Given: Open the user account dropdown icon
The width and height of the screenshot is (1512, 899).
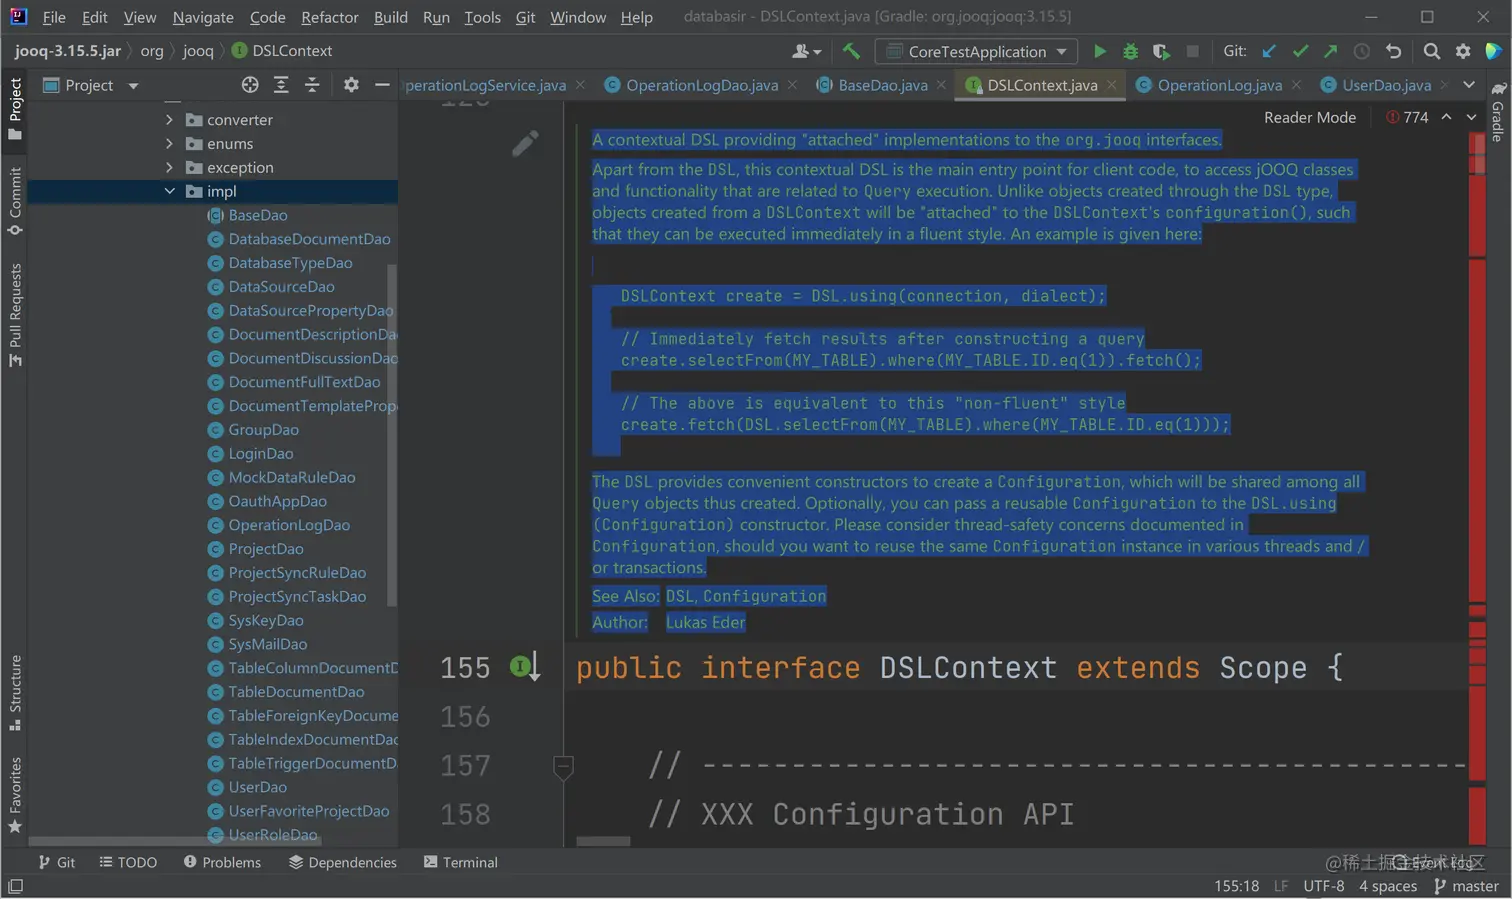Looking at the screenshot, I should click(x=806, y=51).
